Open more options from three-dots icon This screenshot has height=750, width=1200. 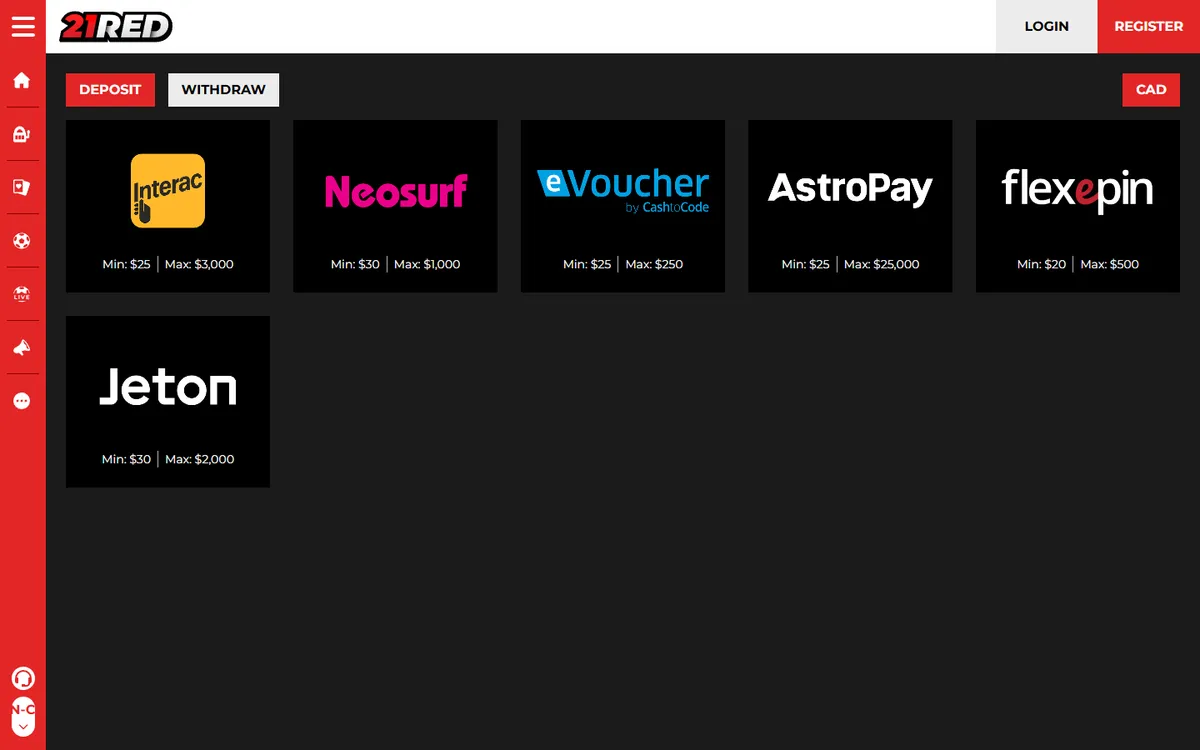coord(22,401)
